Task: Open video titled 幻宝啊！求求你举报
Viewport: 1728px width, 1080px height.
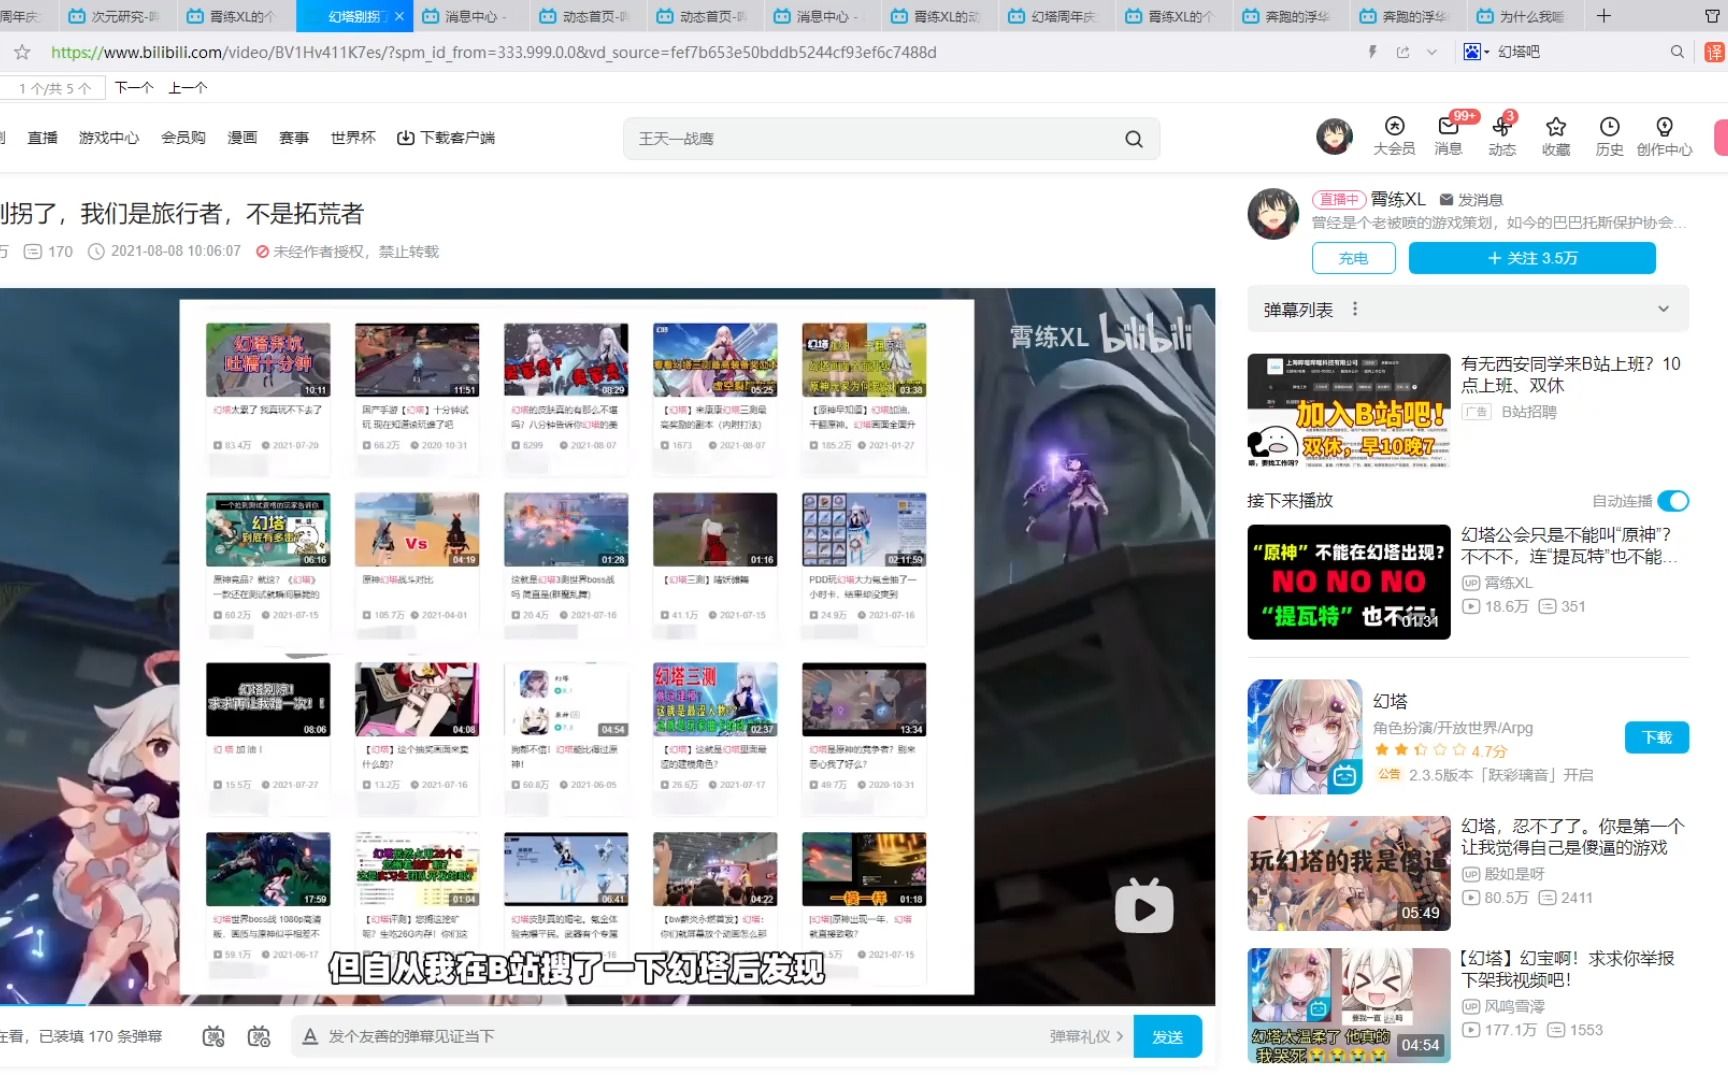Action: tap(1567, 969)
